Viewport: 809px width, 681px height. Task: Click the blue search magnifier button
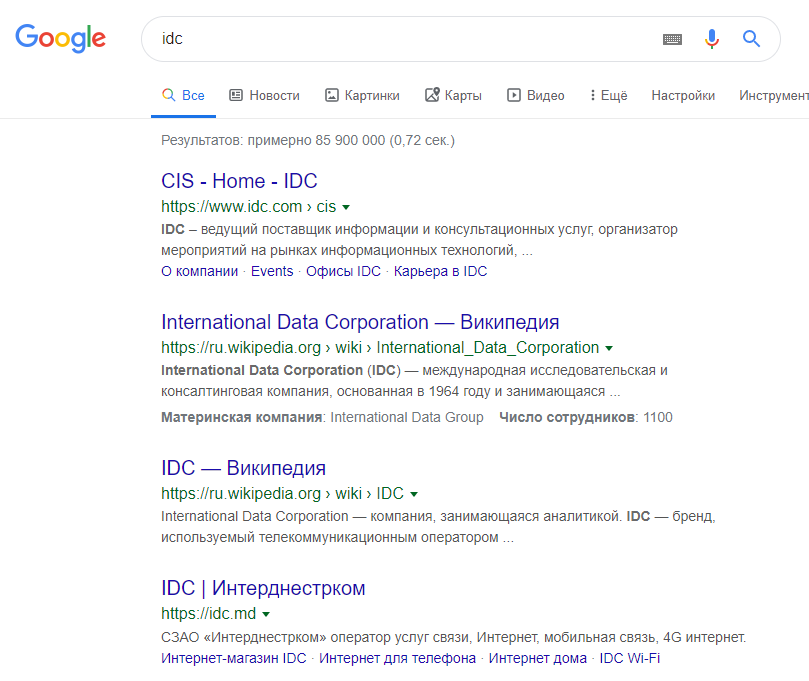click(751, 39)
